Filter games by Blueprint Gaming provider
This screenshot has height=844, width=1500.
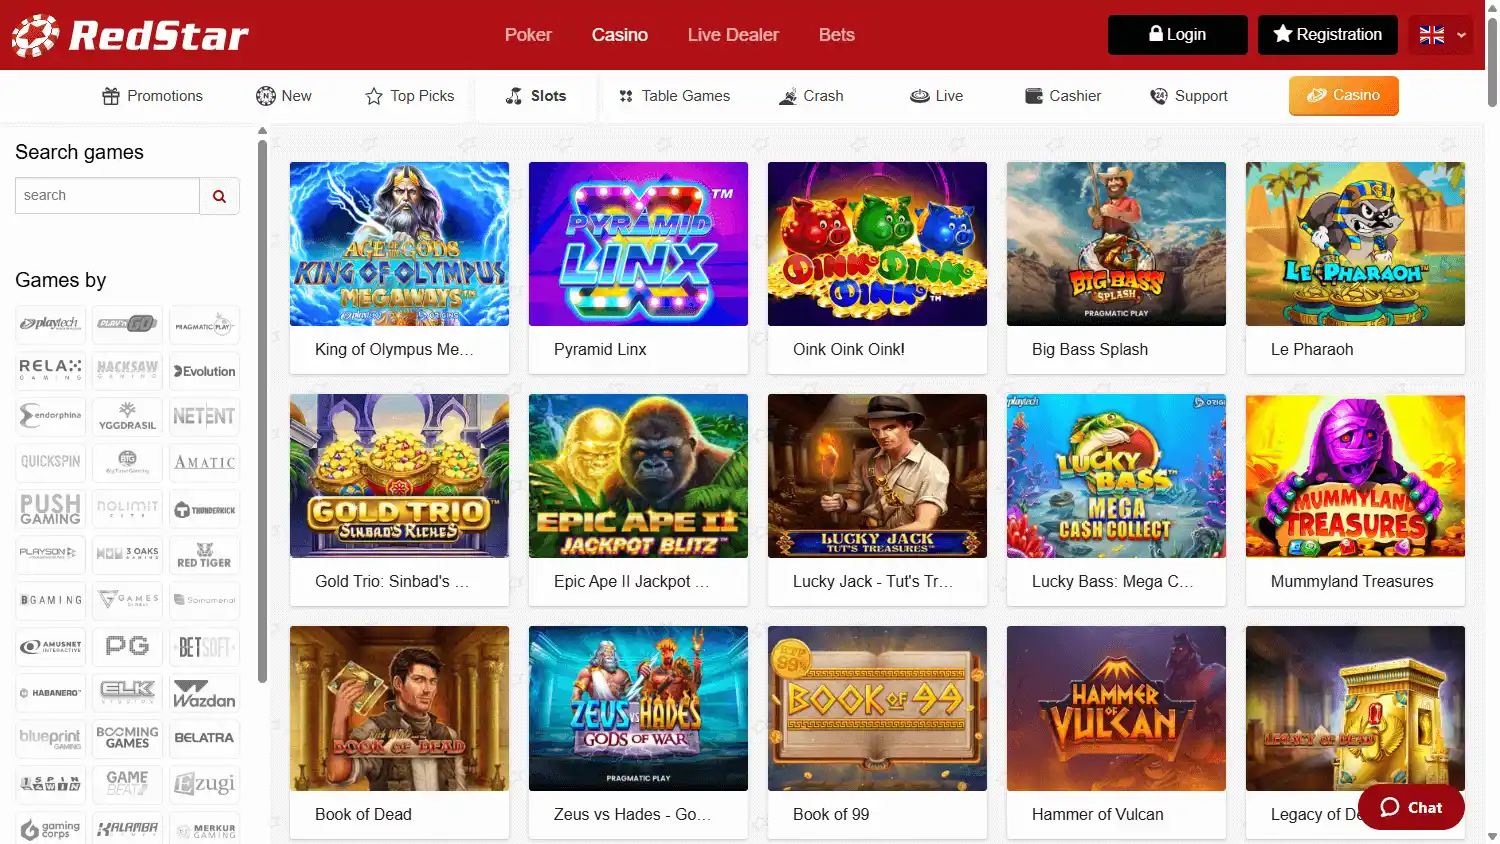[51, 738]
